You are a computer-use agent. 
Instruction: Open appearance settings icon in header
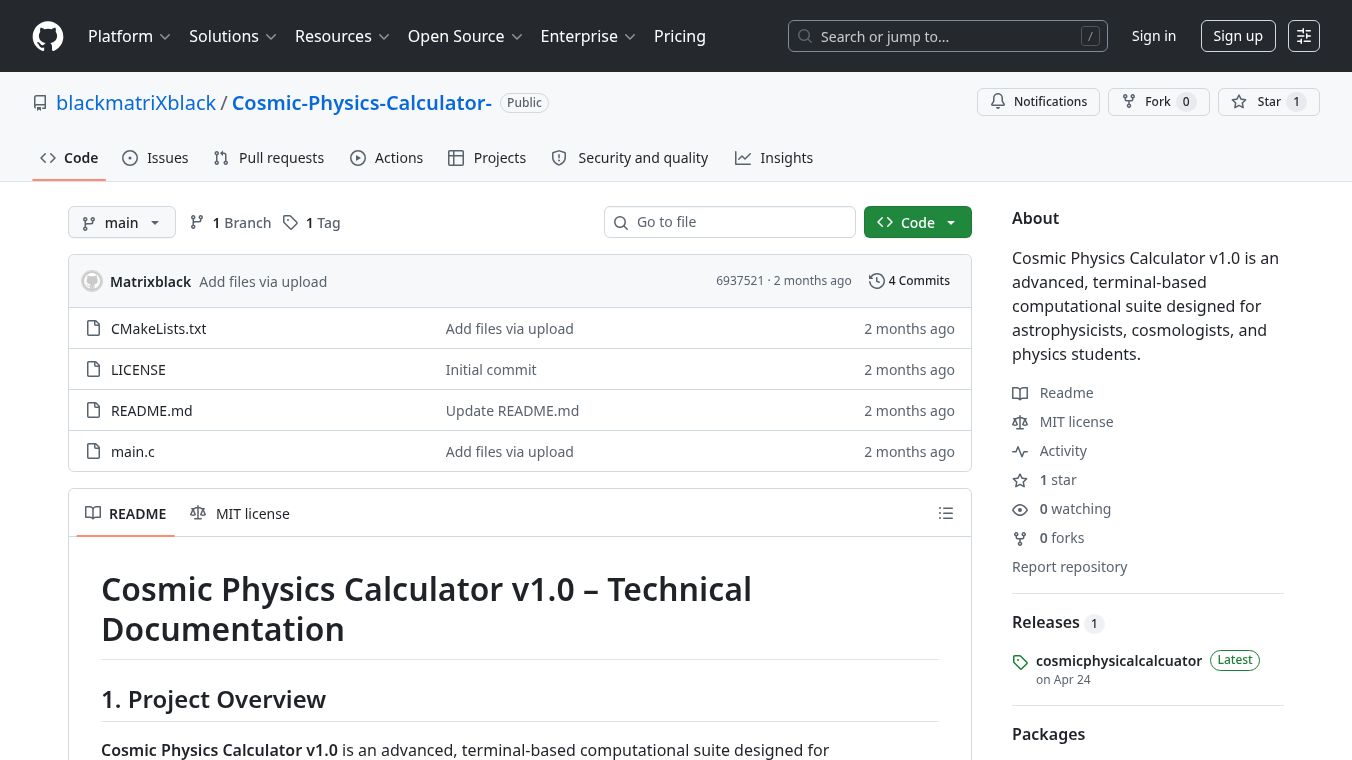[1304, 36]
